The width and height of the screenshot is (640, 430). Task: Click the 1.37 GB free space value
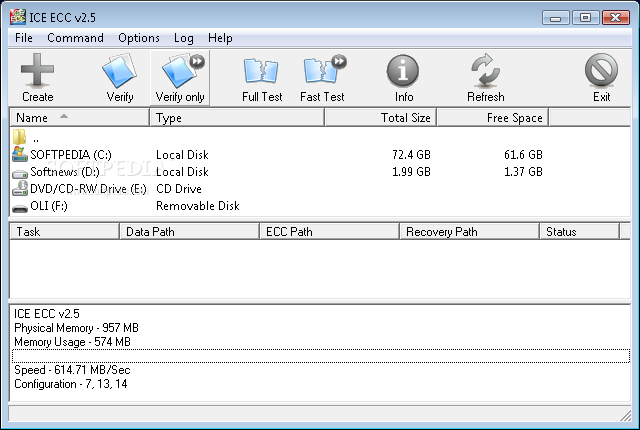tap(523, 172)
